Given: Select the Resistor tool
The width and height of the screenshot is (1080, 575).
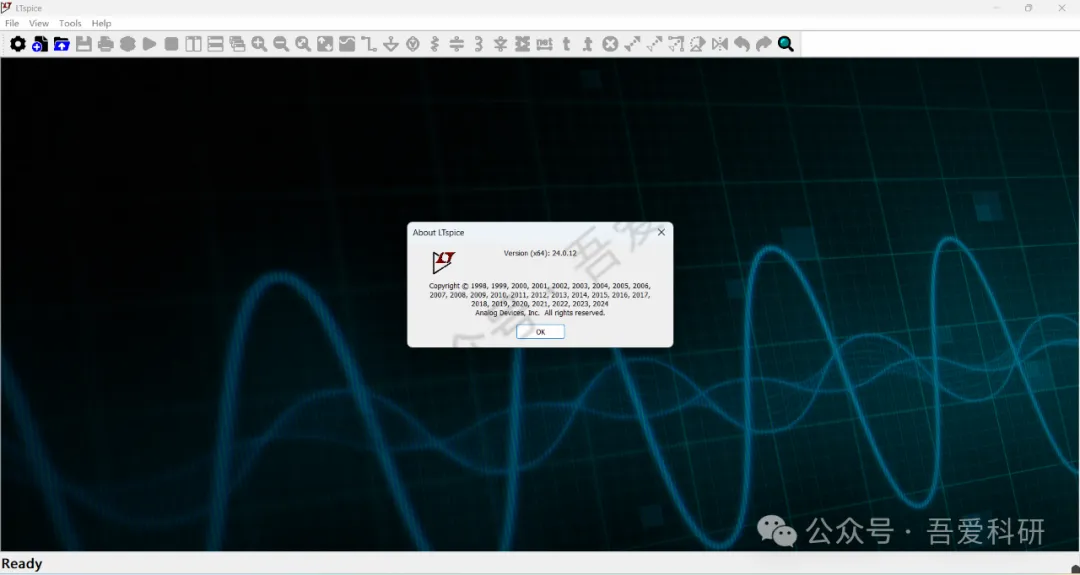Looking at the screenshot, I should point(435,44).
